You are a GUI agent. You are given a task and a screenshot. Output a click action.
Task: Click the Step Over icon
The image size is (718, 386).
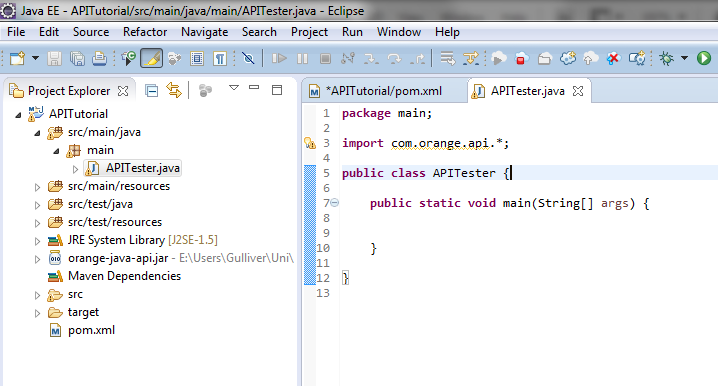coord(394,58)
